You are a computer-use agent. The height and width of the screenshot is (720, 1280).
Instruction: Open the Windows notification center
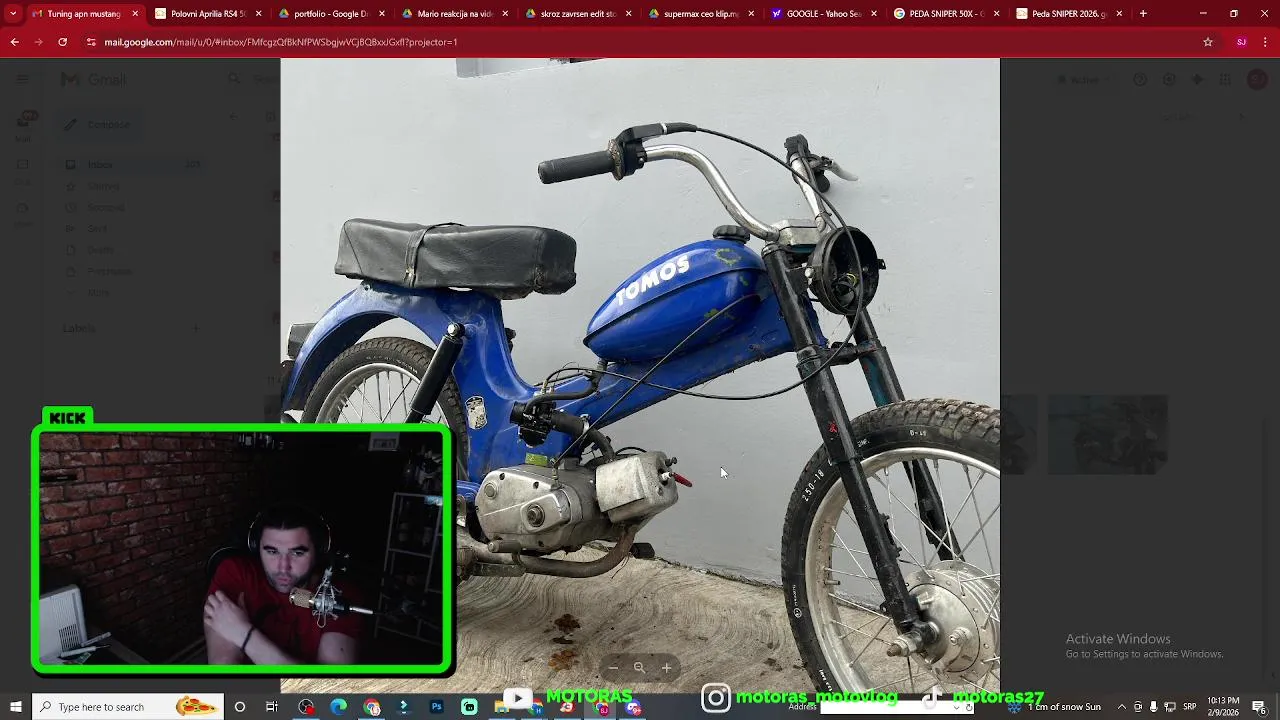coord(1259,707)
